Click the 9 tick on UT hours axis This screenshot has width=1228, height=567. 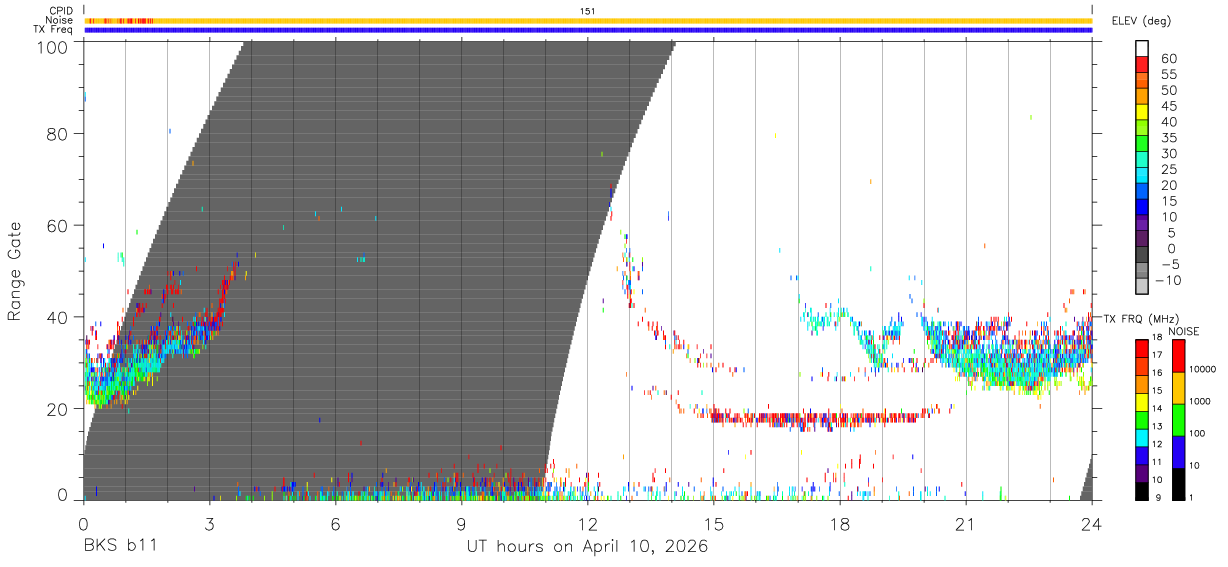click(x=462, y=523)
